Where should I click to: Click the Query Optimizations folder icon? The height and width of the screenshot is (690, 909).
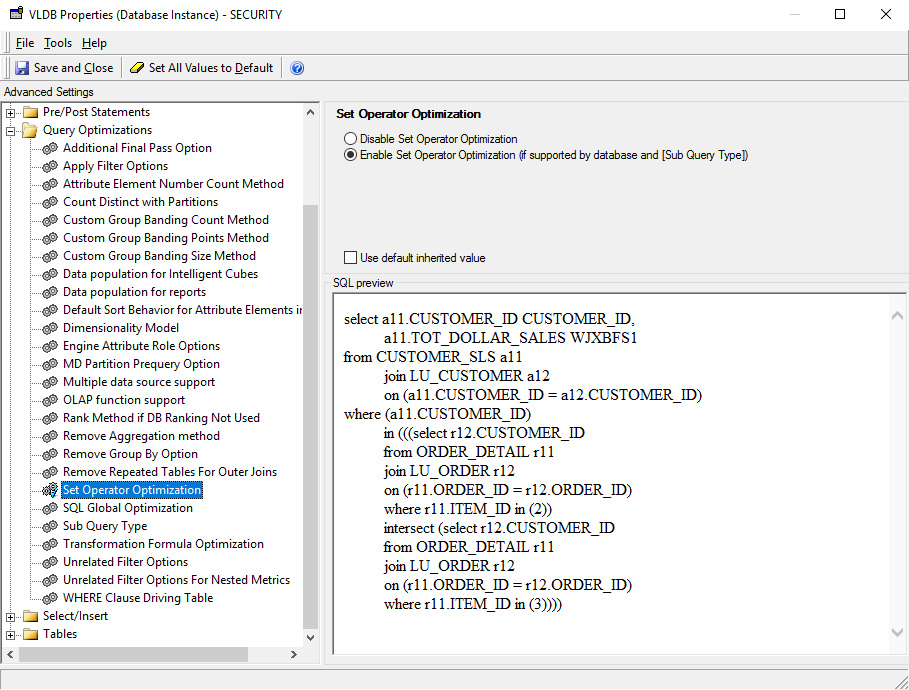30,130
